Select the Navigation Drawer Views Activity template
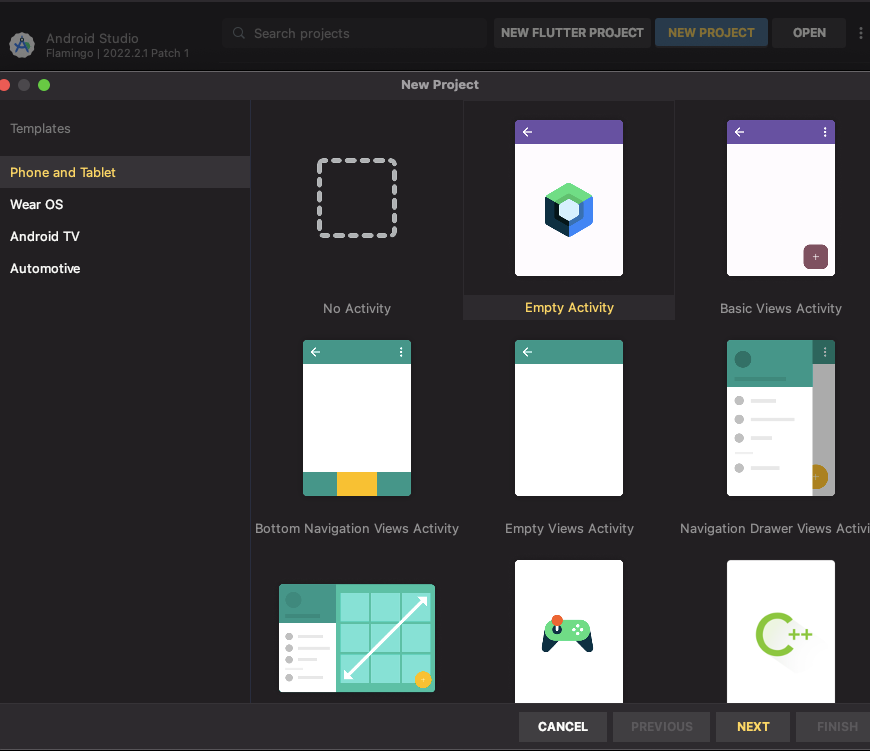Image resolution: width=870 pixels, height=751 pixels. click(781, 418)
